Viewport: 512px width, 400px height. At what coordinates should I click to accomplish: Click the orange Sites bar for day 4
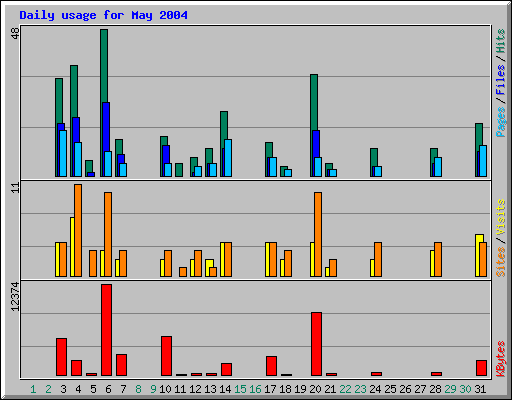click(78, 230)
